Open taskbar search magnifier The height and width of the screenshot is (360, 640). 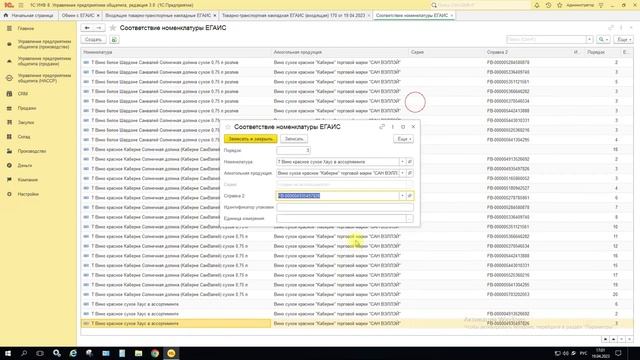coord(24,353)
